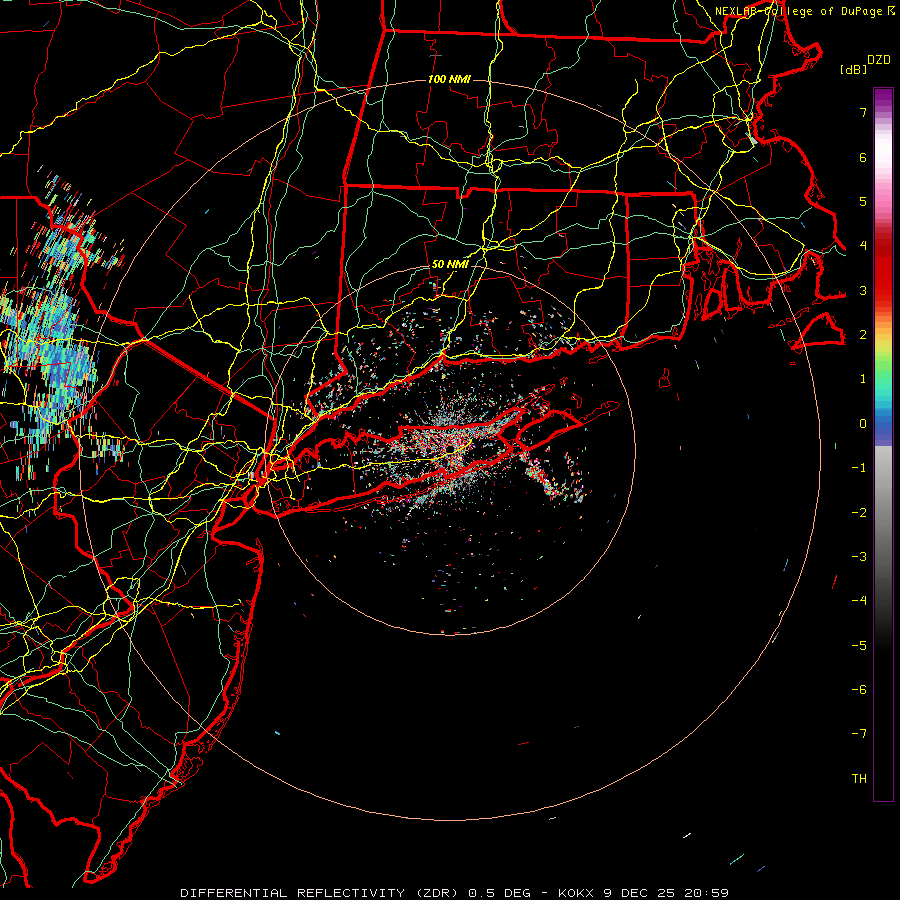The width and height of the screenshot is (900, 900).
Task: Click the '100 NMI' range ring label
Action: point(449,79)
